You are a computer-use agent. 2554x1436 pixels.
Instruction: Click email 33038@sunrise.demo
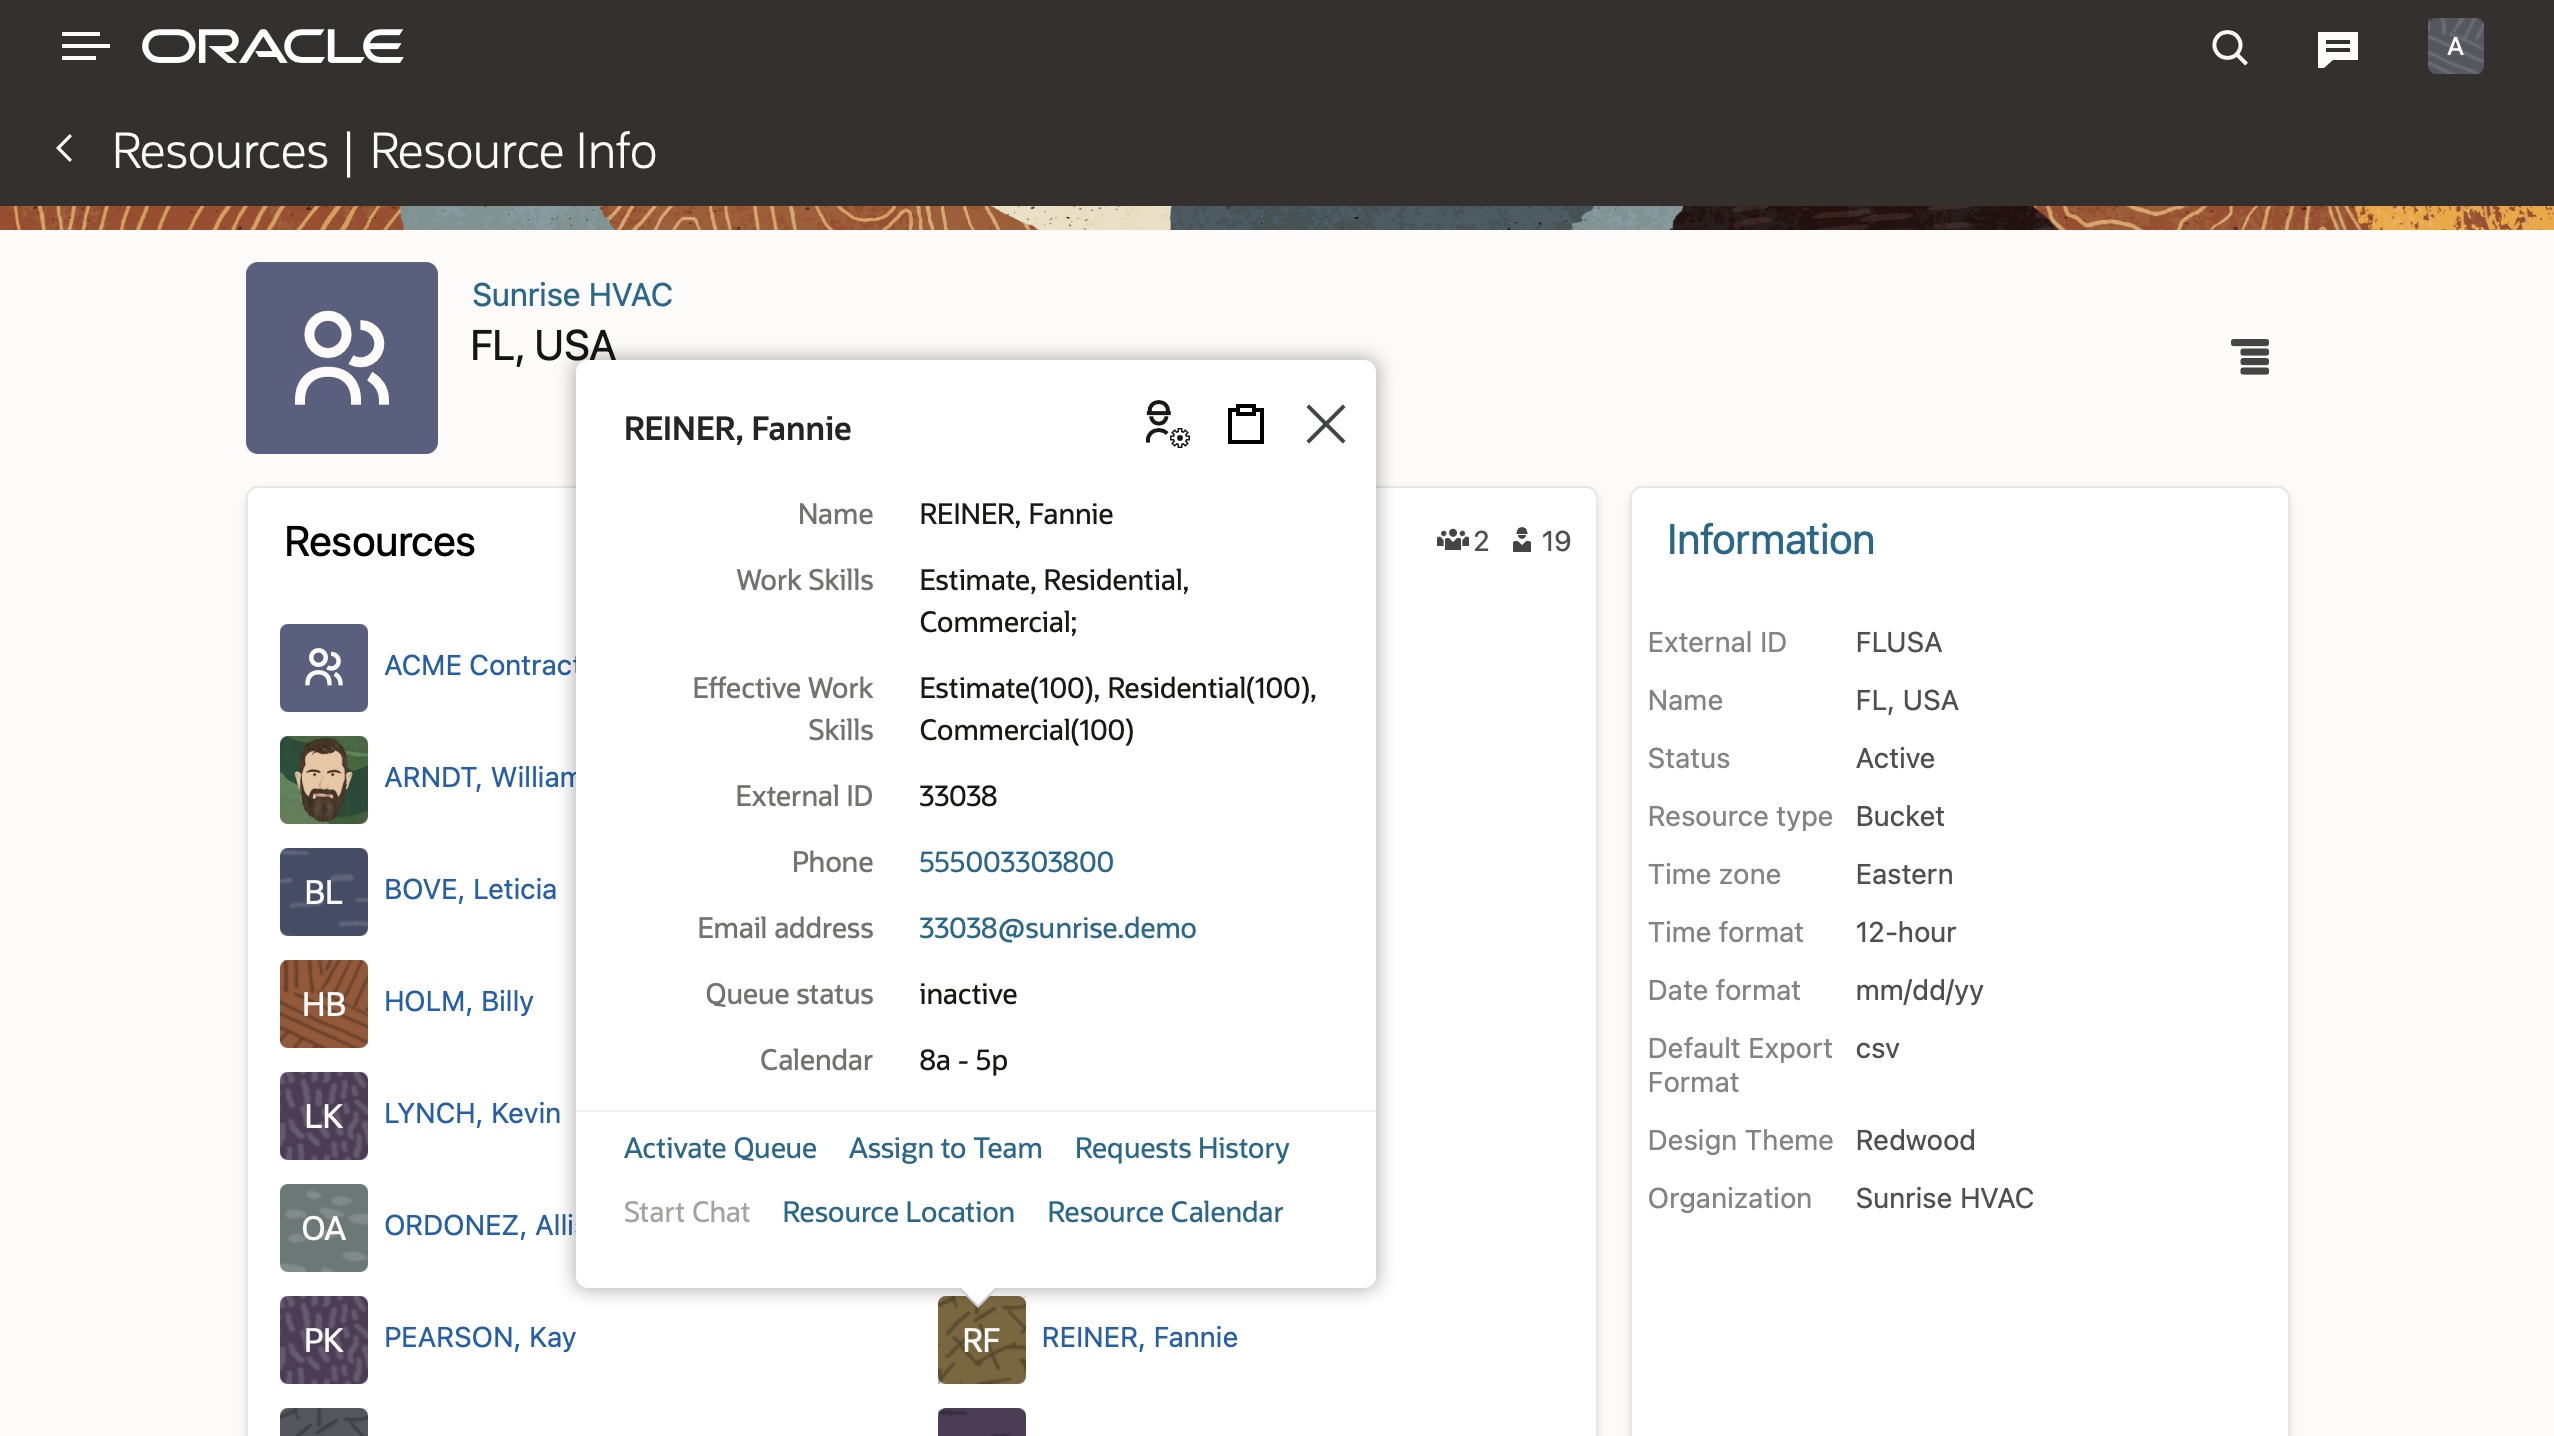(1057, 928)
